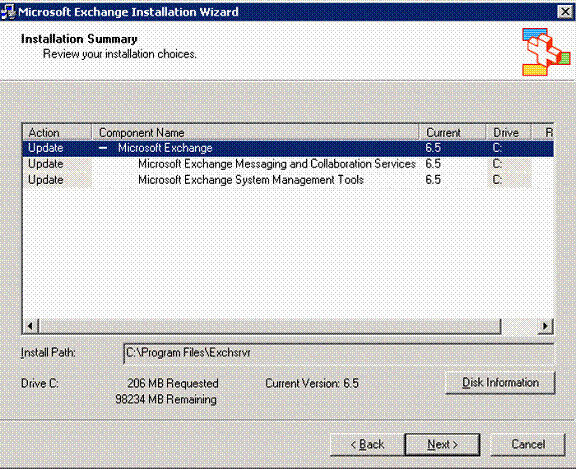Cancel the installation wizard
This screenshot has height=469, width=576.
tap(528, 444)
